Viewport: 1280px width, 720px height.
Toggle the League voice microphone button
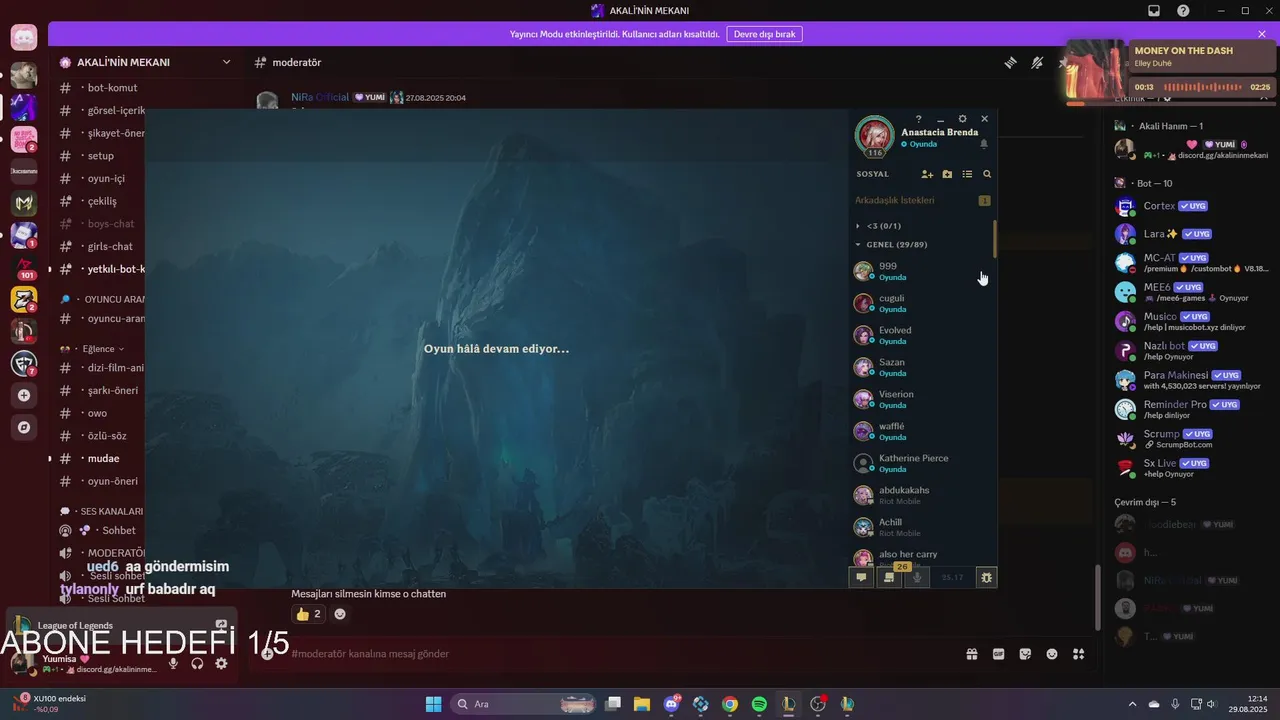pos(917,577)
